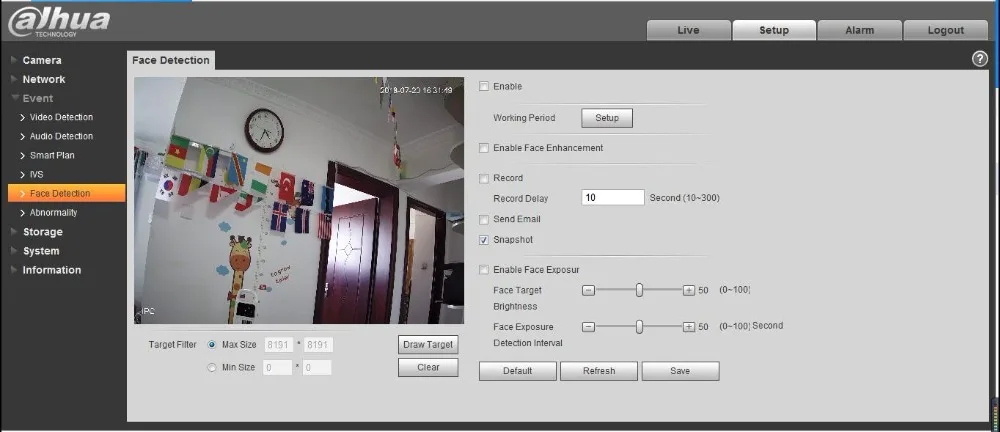Open Audio Detection settings
This screenshot has height=432, width=1000.
[x=61, y=137]
